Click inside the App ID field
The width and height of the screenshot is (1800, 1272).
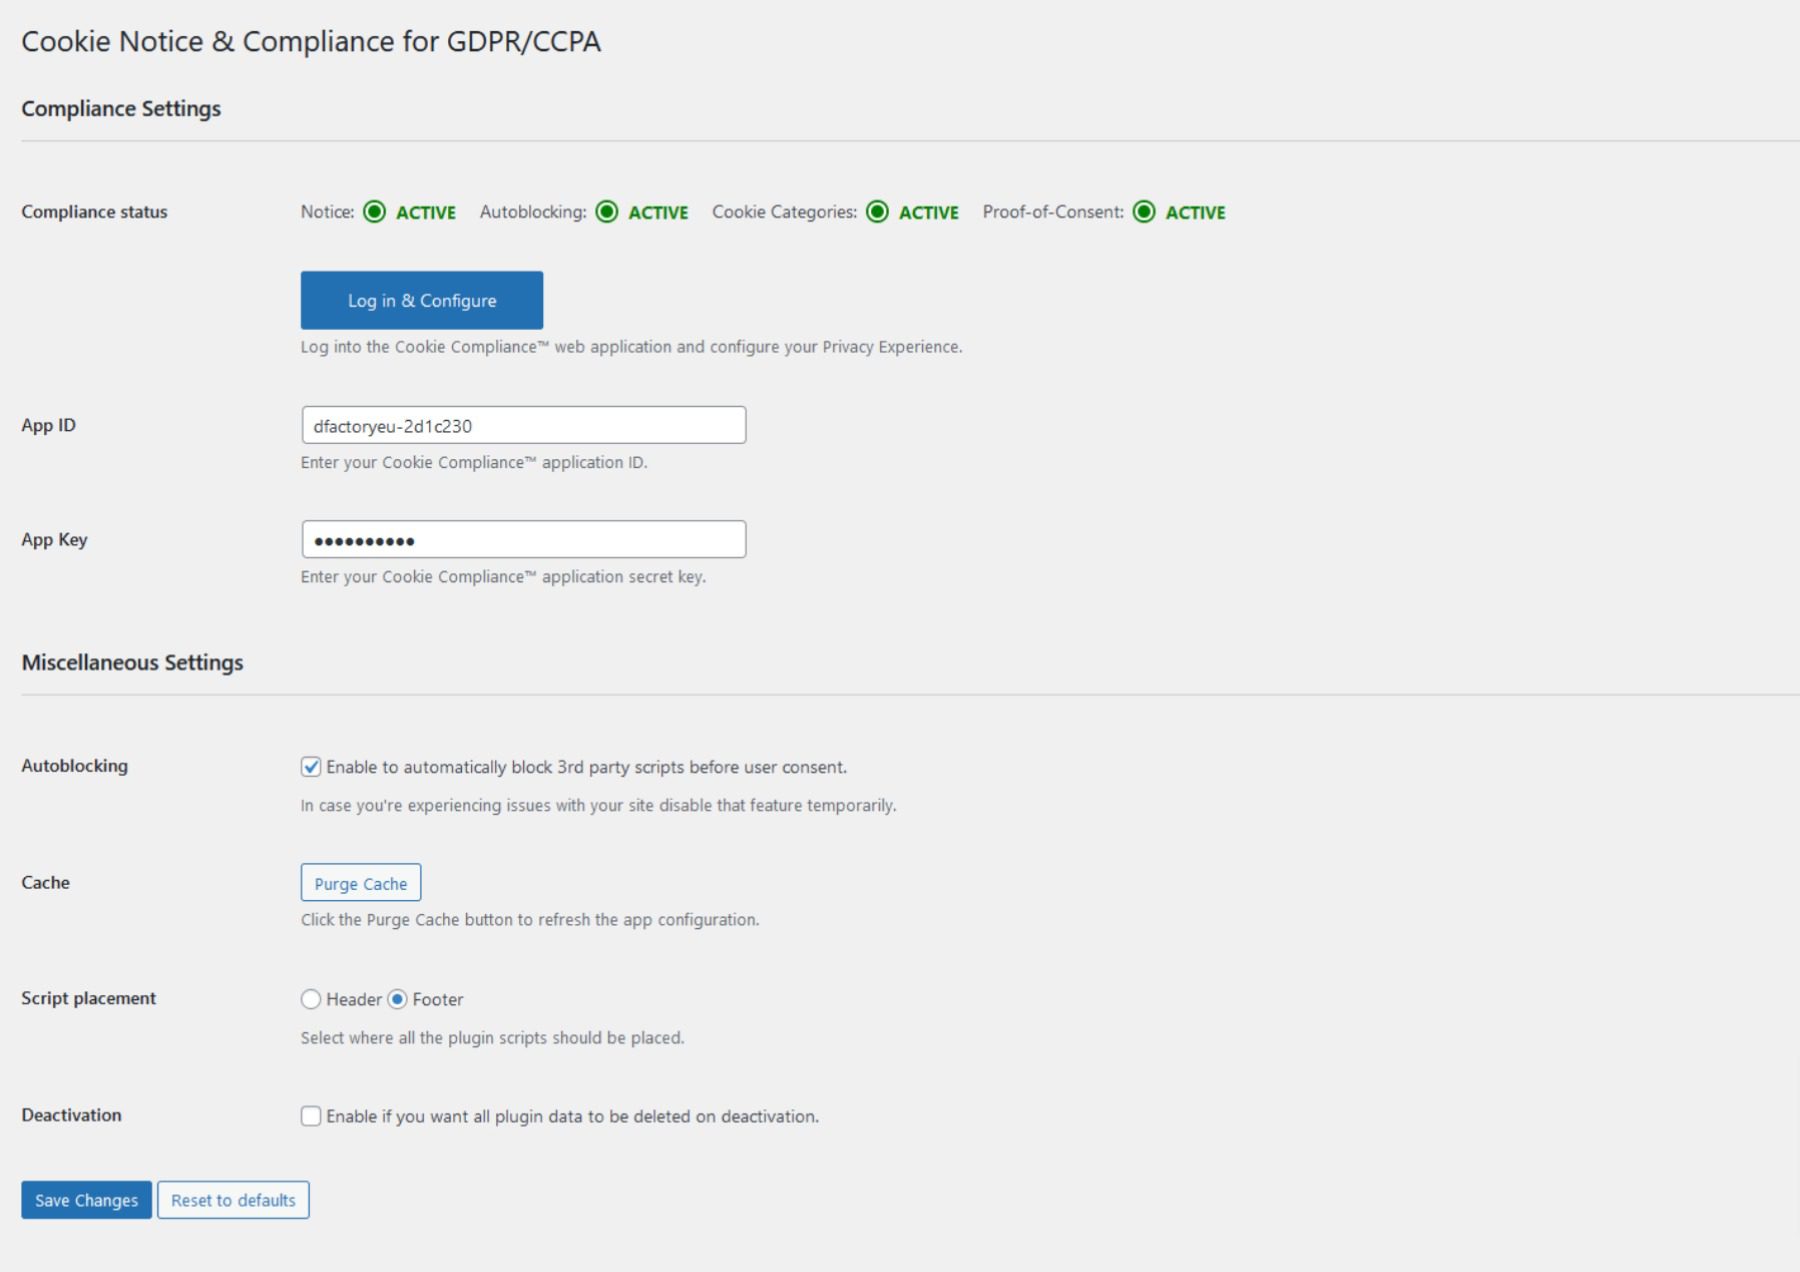[x=522, y=424]
